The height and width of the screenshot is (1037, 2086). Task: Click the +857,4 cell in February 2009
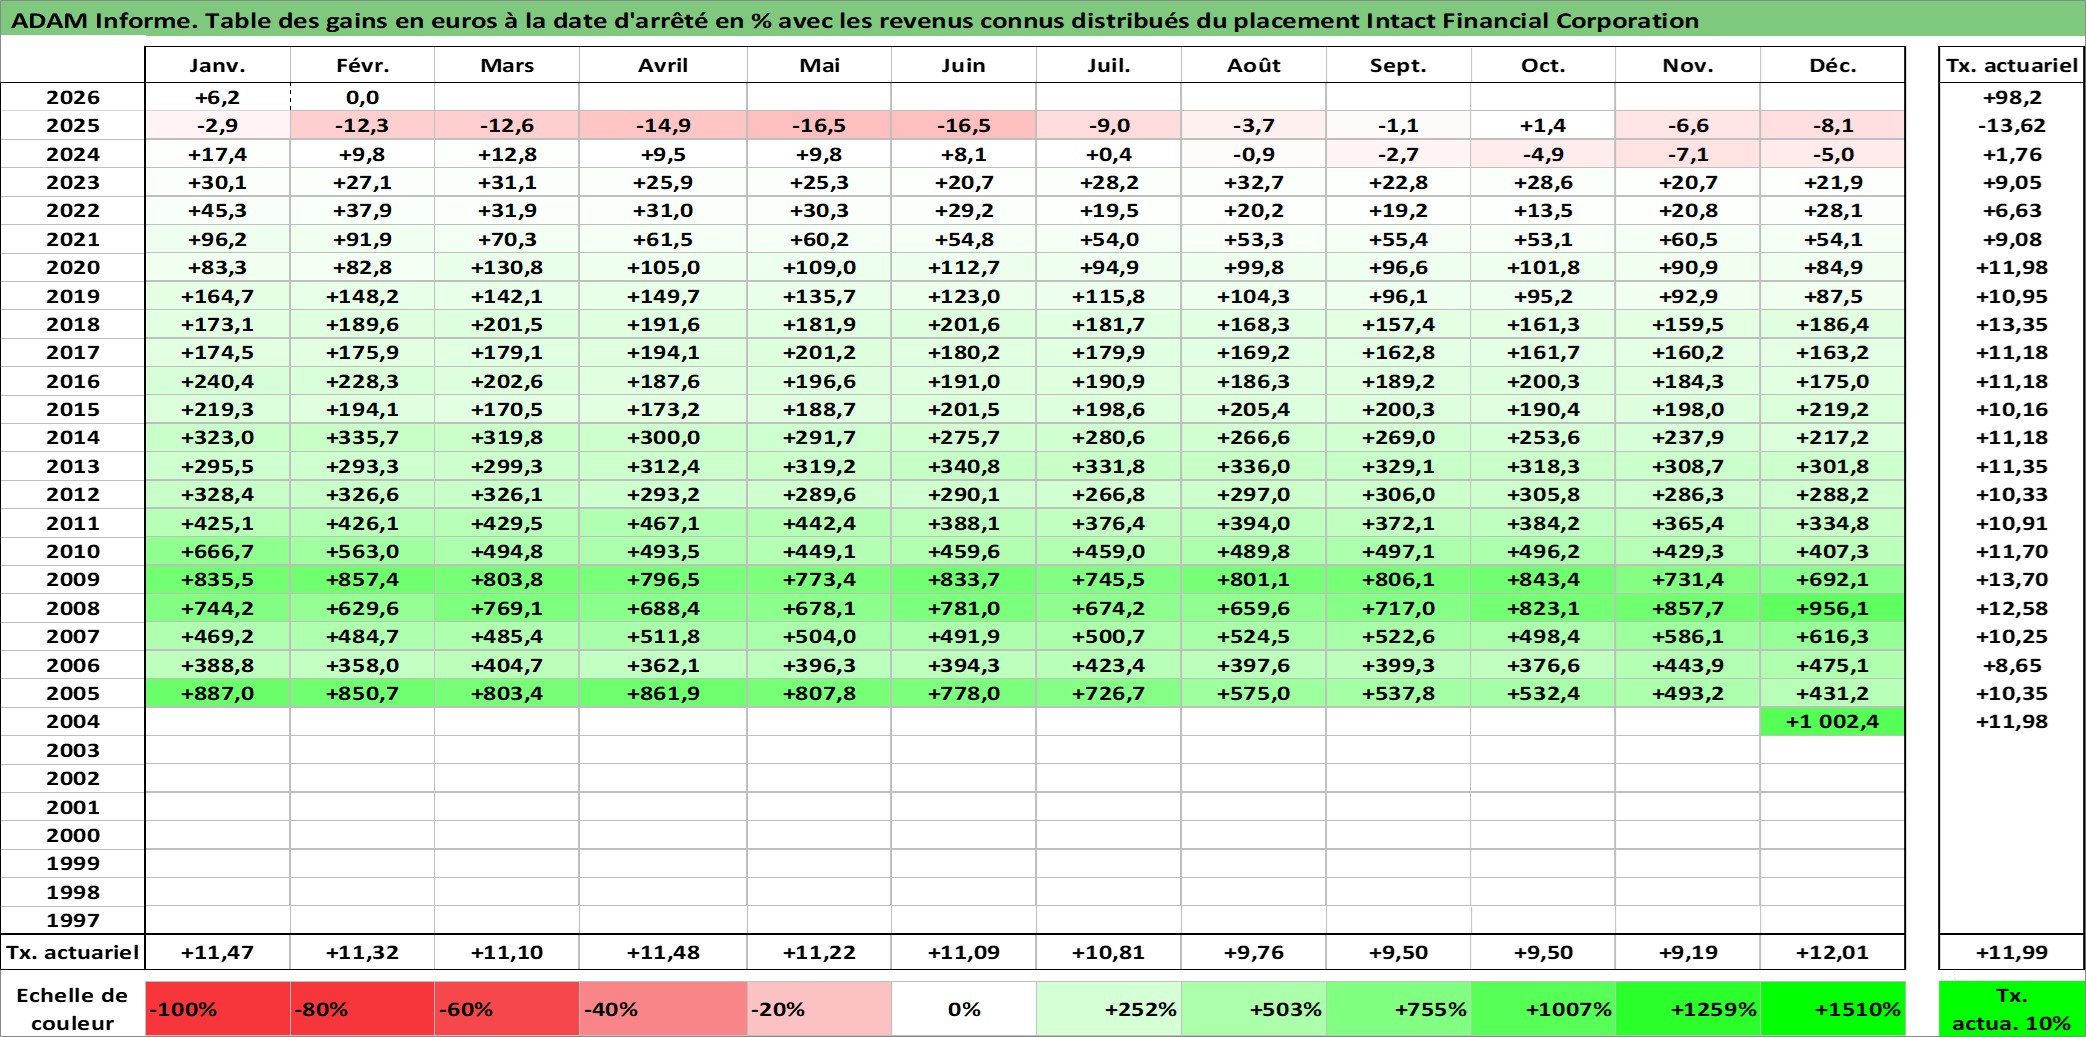363,579
